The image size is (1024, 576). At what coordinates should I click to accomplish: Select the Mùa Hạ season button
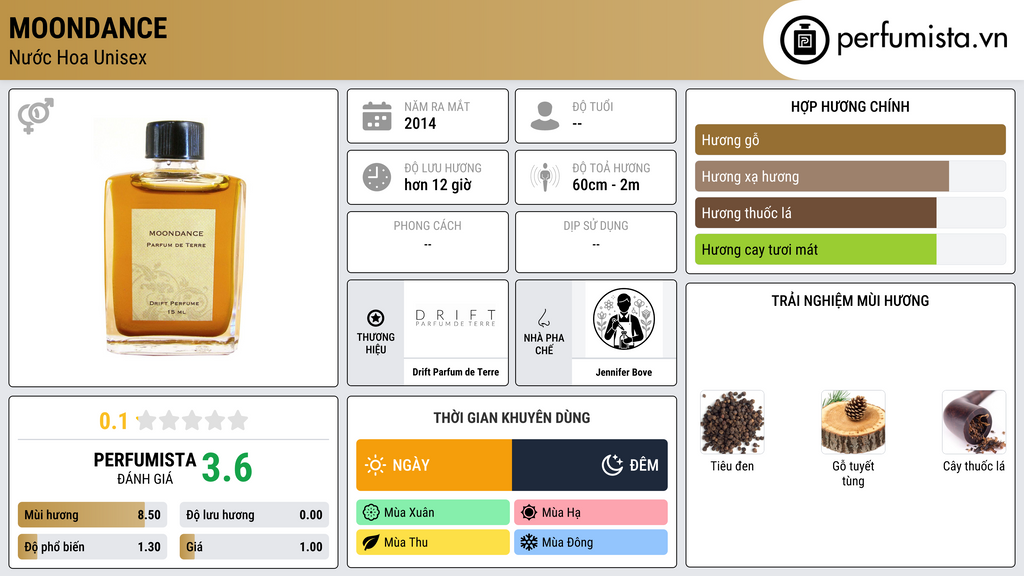591,513
